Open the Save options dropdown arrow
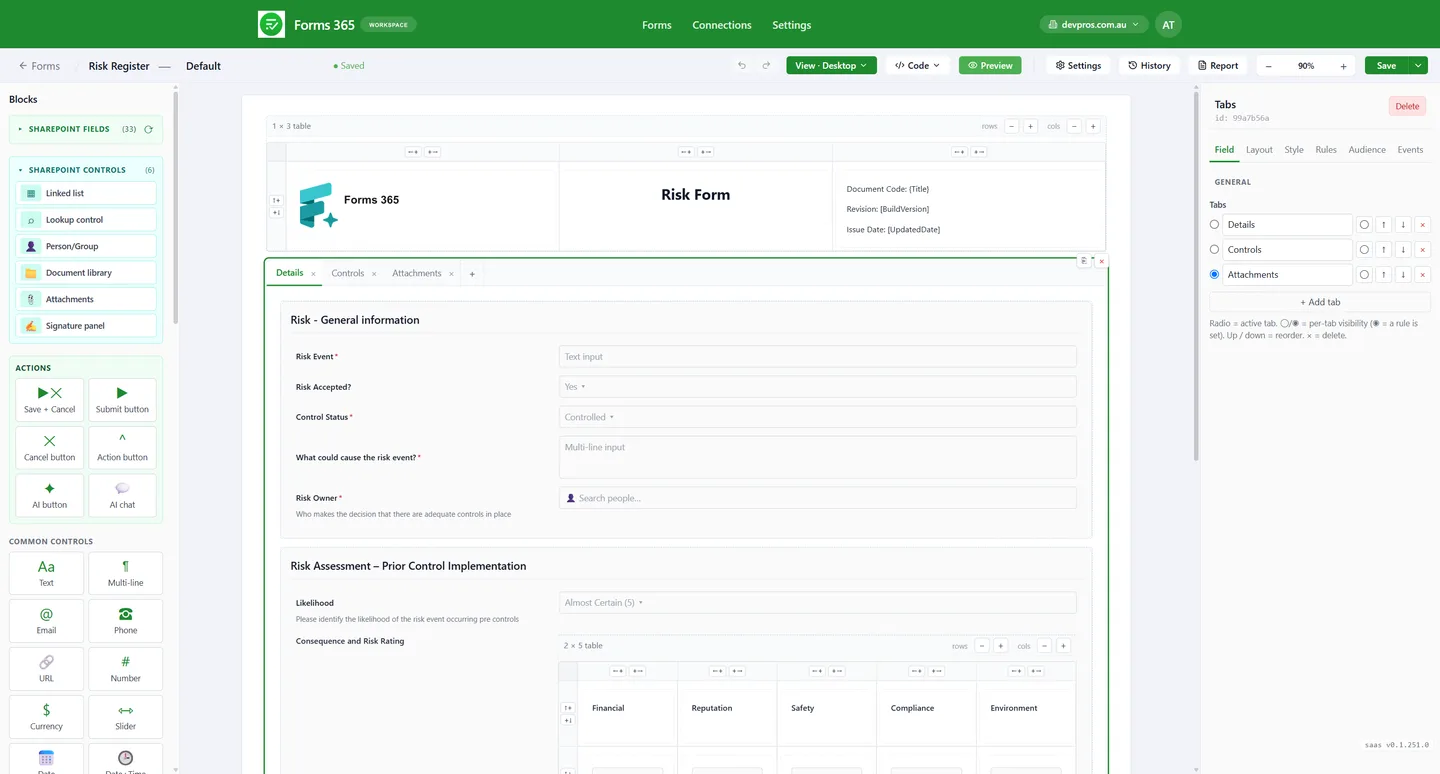Image resolution: width=1440 pixels, height=774 pixels. (1418, 65)
